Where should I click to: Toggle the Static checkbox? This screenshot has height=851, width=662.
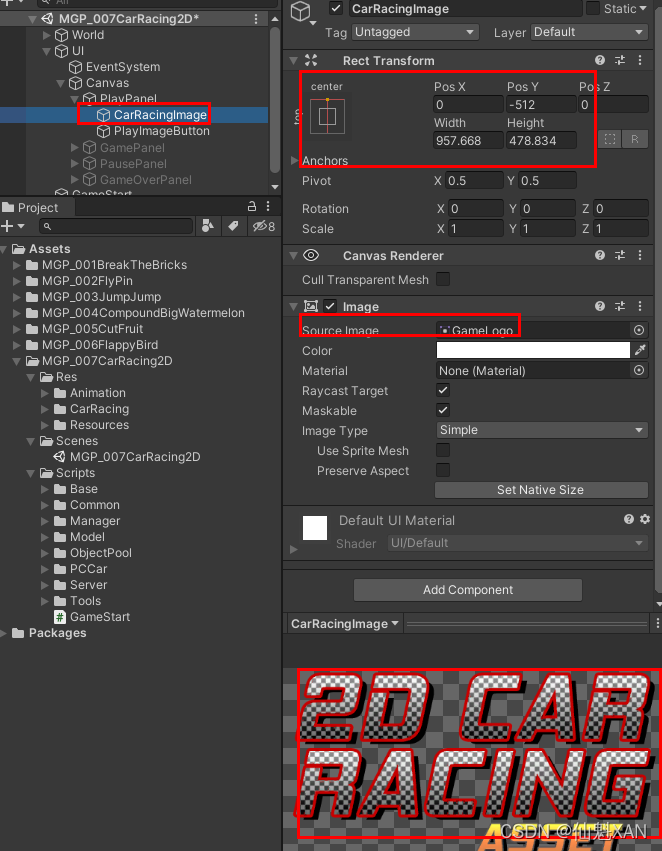coord(593,8)
